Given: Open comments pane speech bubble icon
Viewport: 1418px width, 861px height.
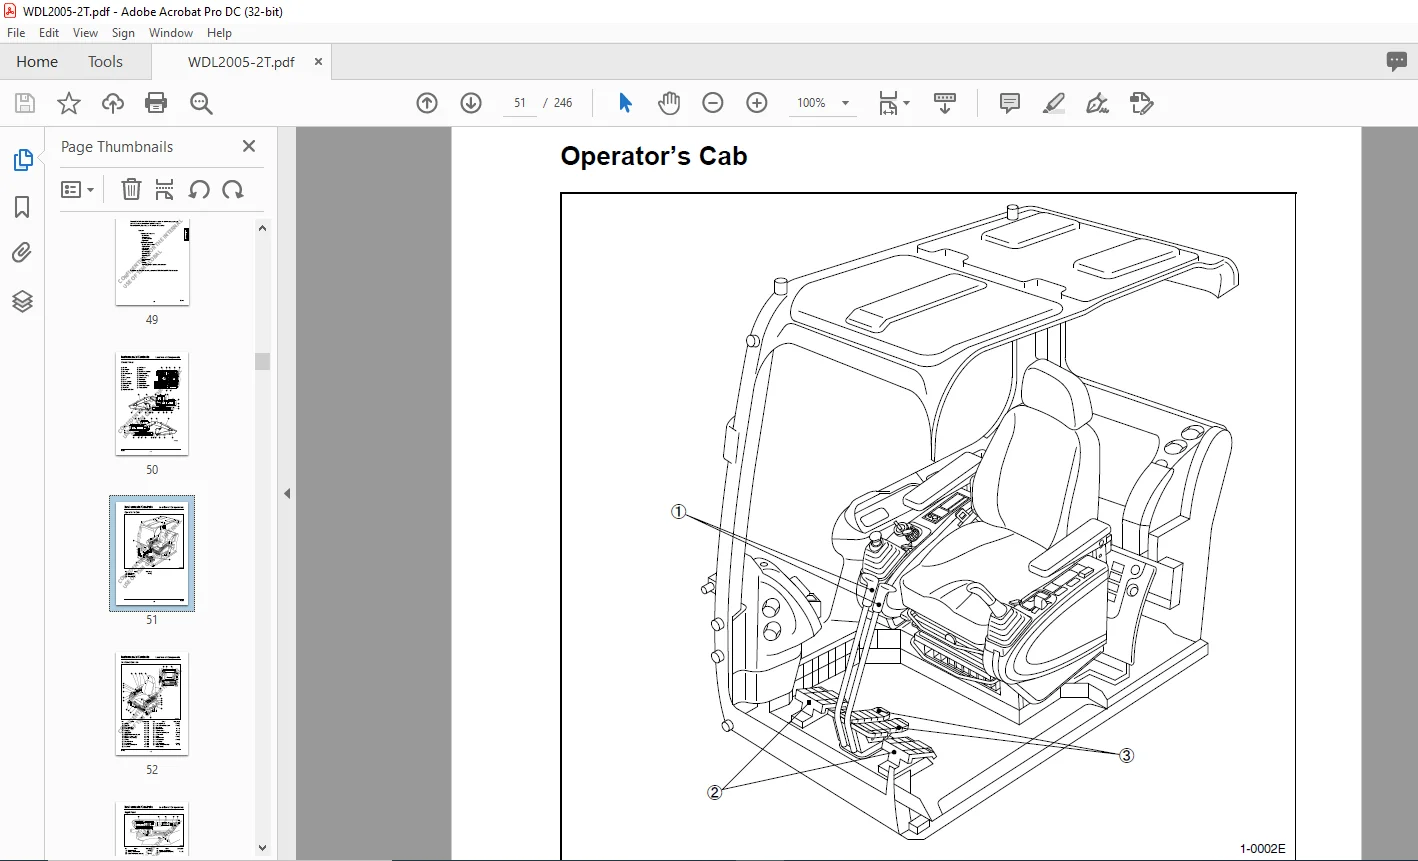Looking at the screenshot, I should point(1397,62).
